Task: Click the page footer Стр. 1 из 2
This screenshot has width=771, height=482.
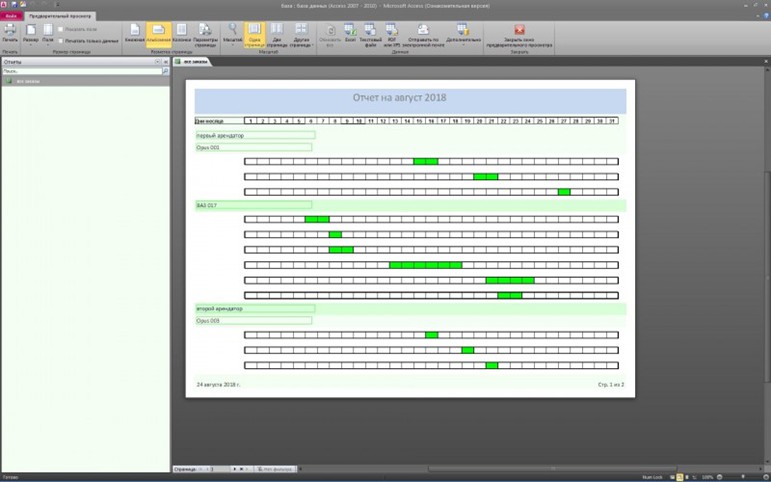Action: [611, 385]
